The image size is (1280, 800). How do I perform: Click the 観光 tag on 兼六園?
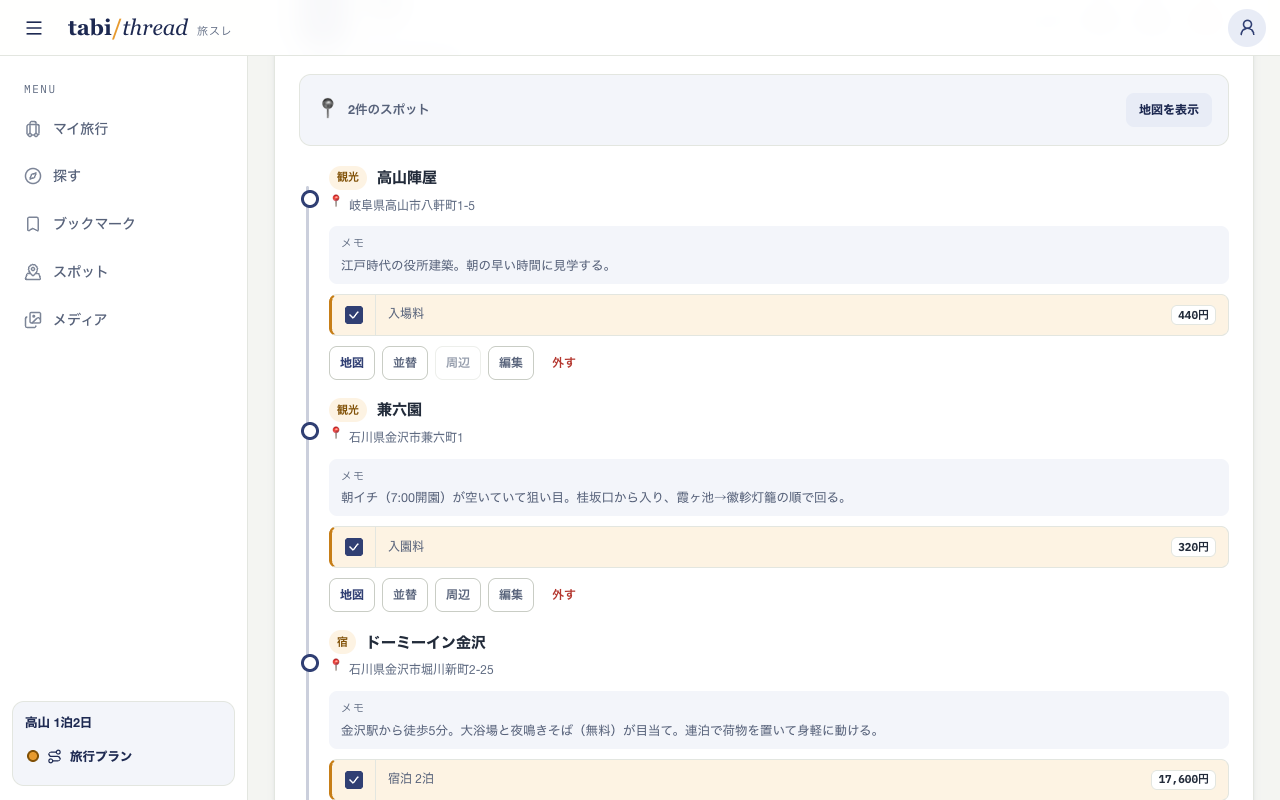point(348,410)
